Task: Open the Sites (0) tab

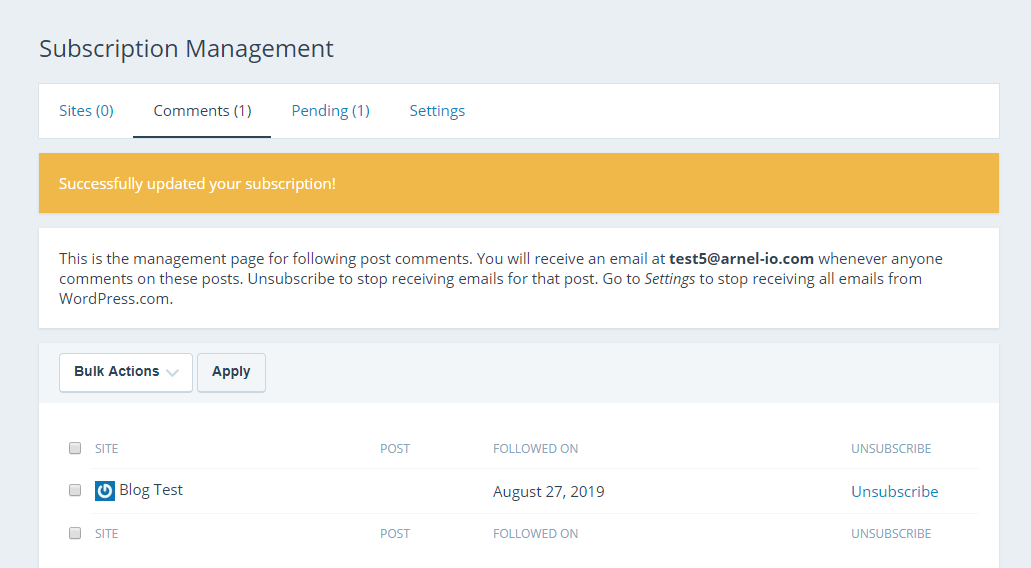Action: 86,111
